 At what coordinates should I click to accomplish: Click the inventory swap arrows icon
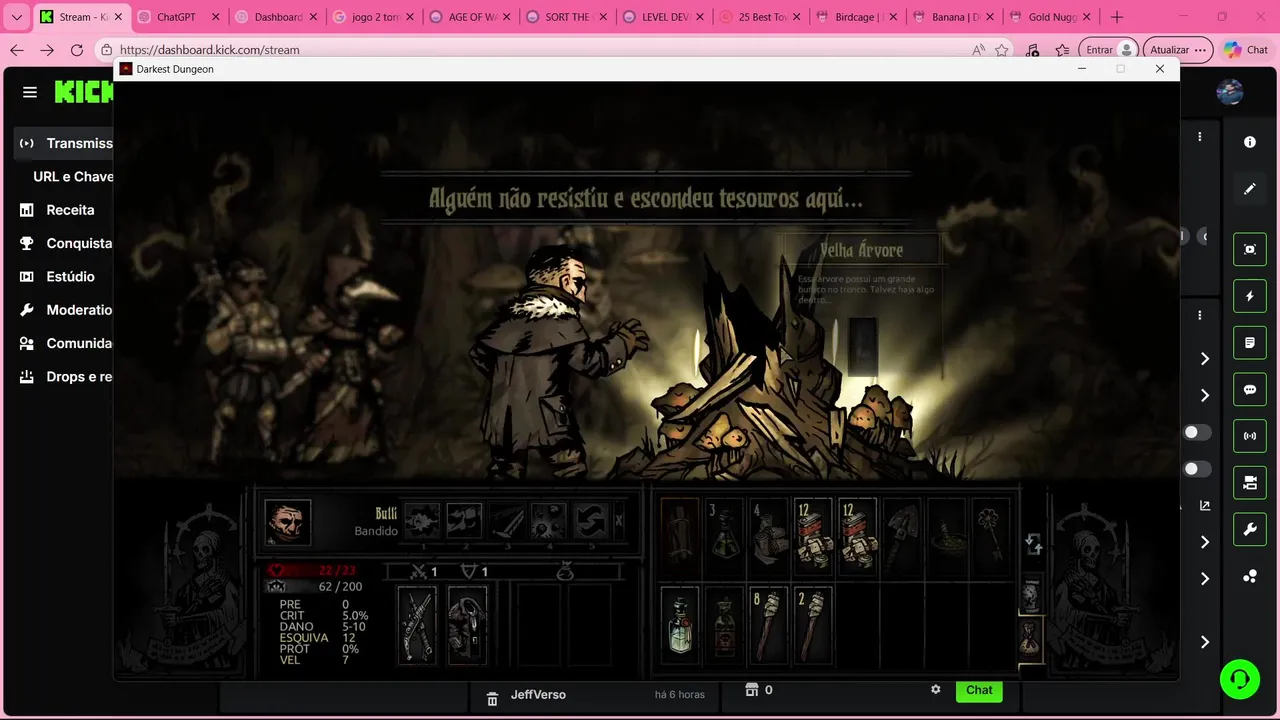pos(1034,544)
